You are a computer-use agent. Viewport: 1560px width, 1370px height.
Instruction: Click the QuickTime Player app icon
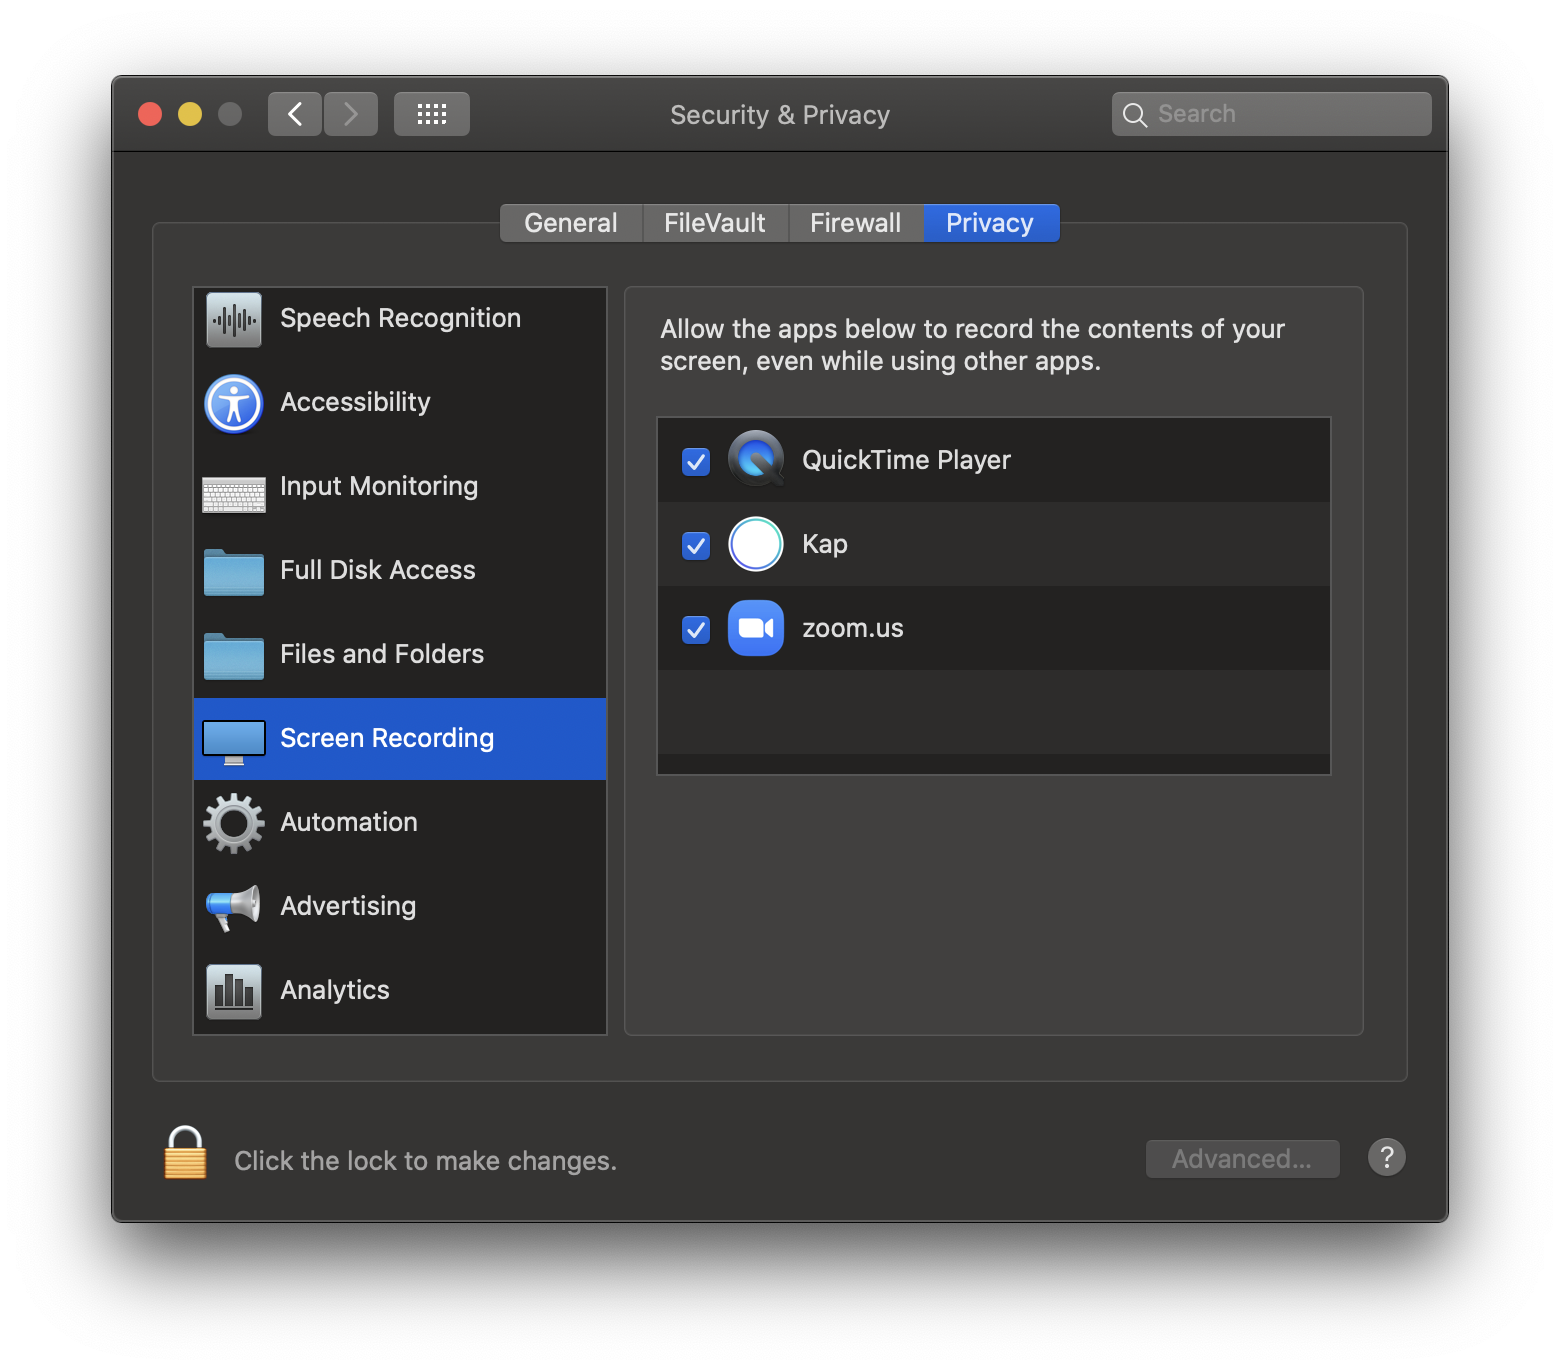756,459
